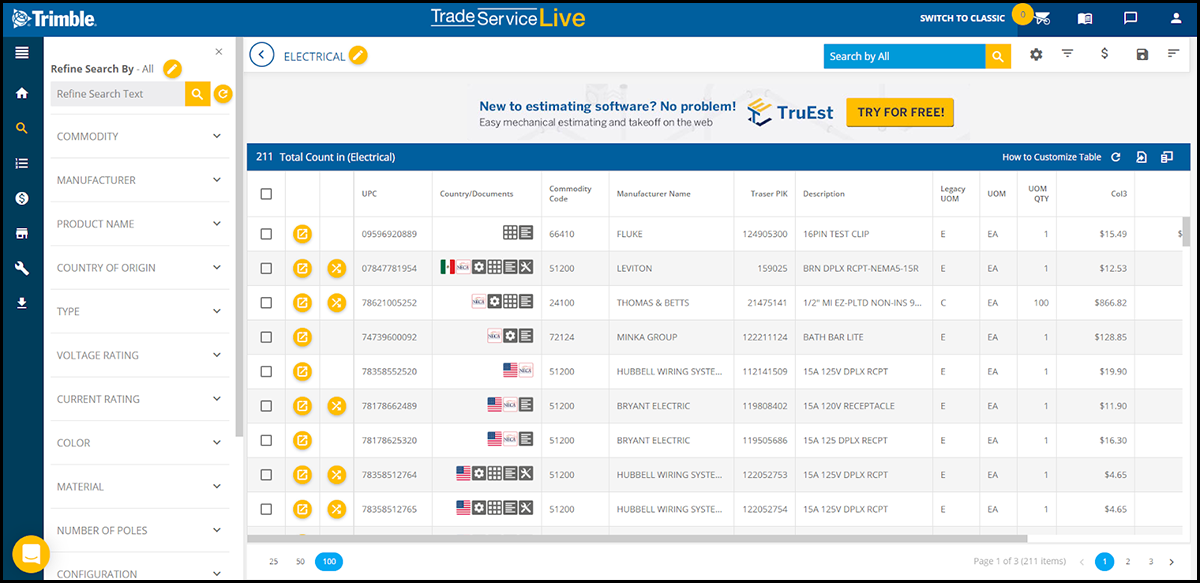Open How to Customize Table link

point(1052,157)
